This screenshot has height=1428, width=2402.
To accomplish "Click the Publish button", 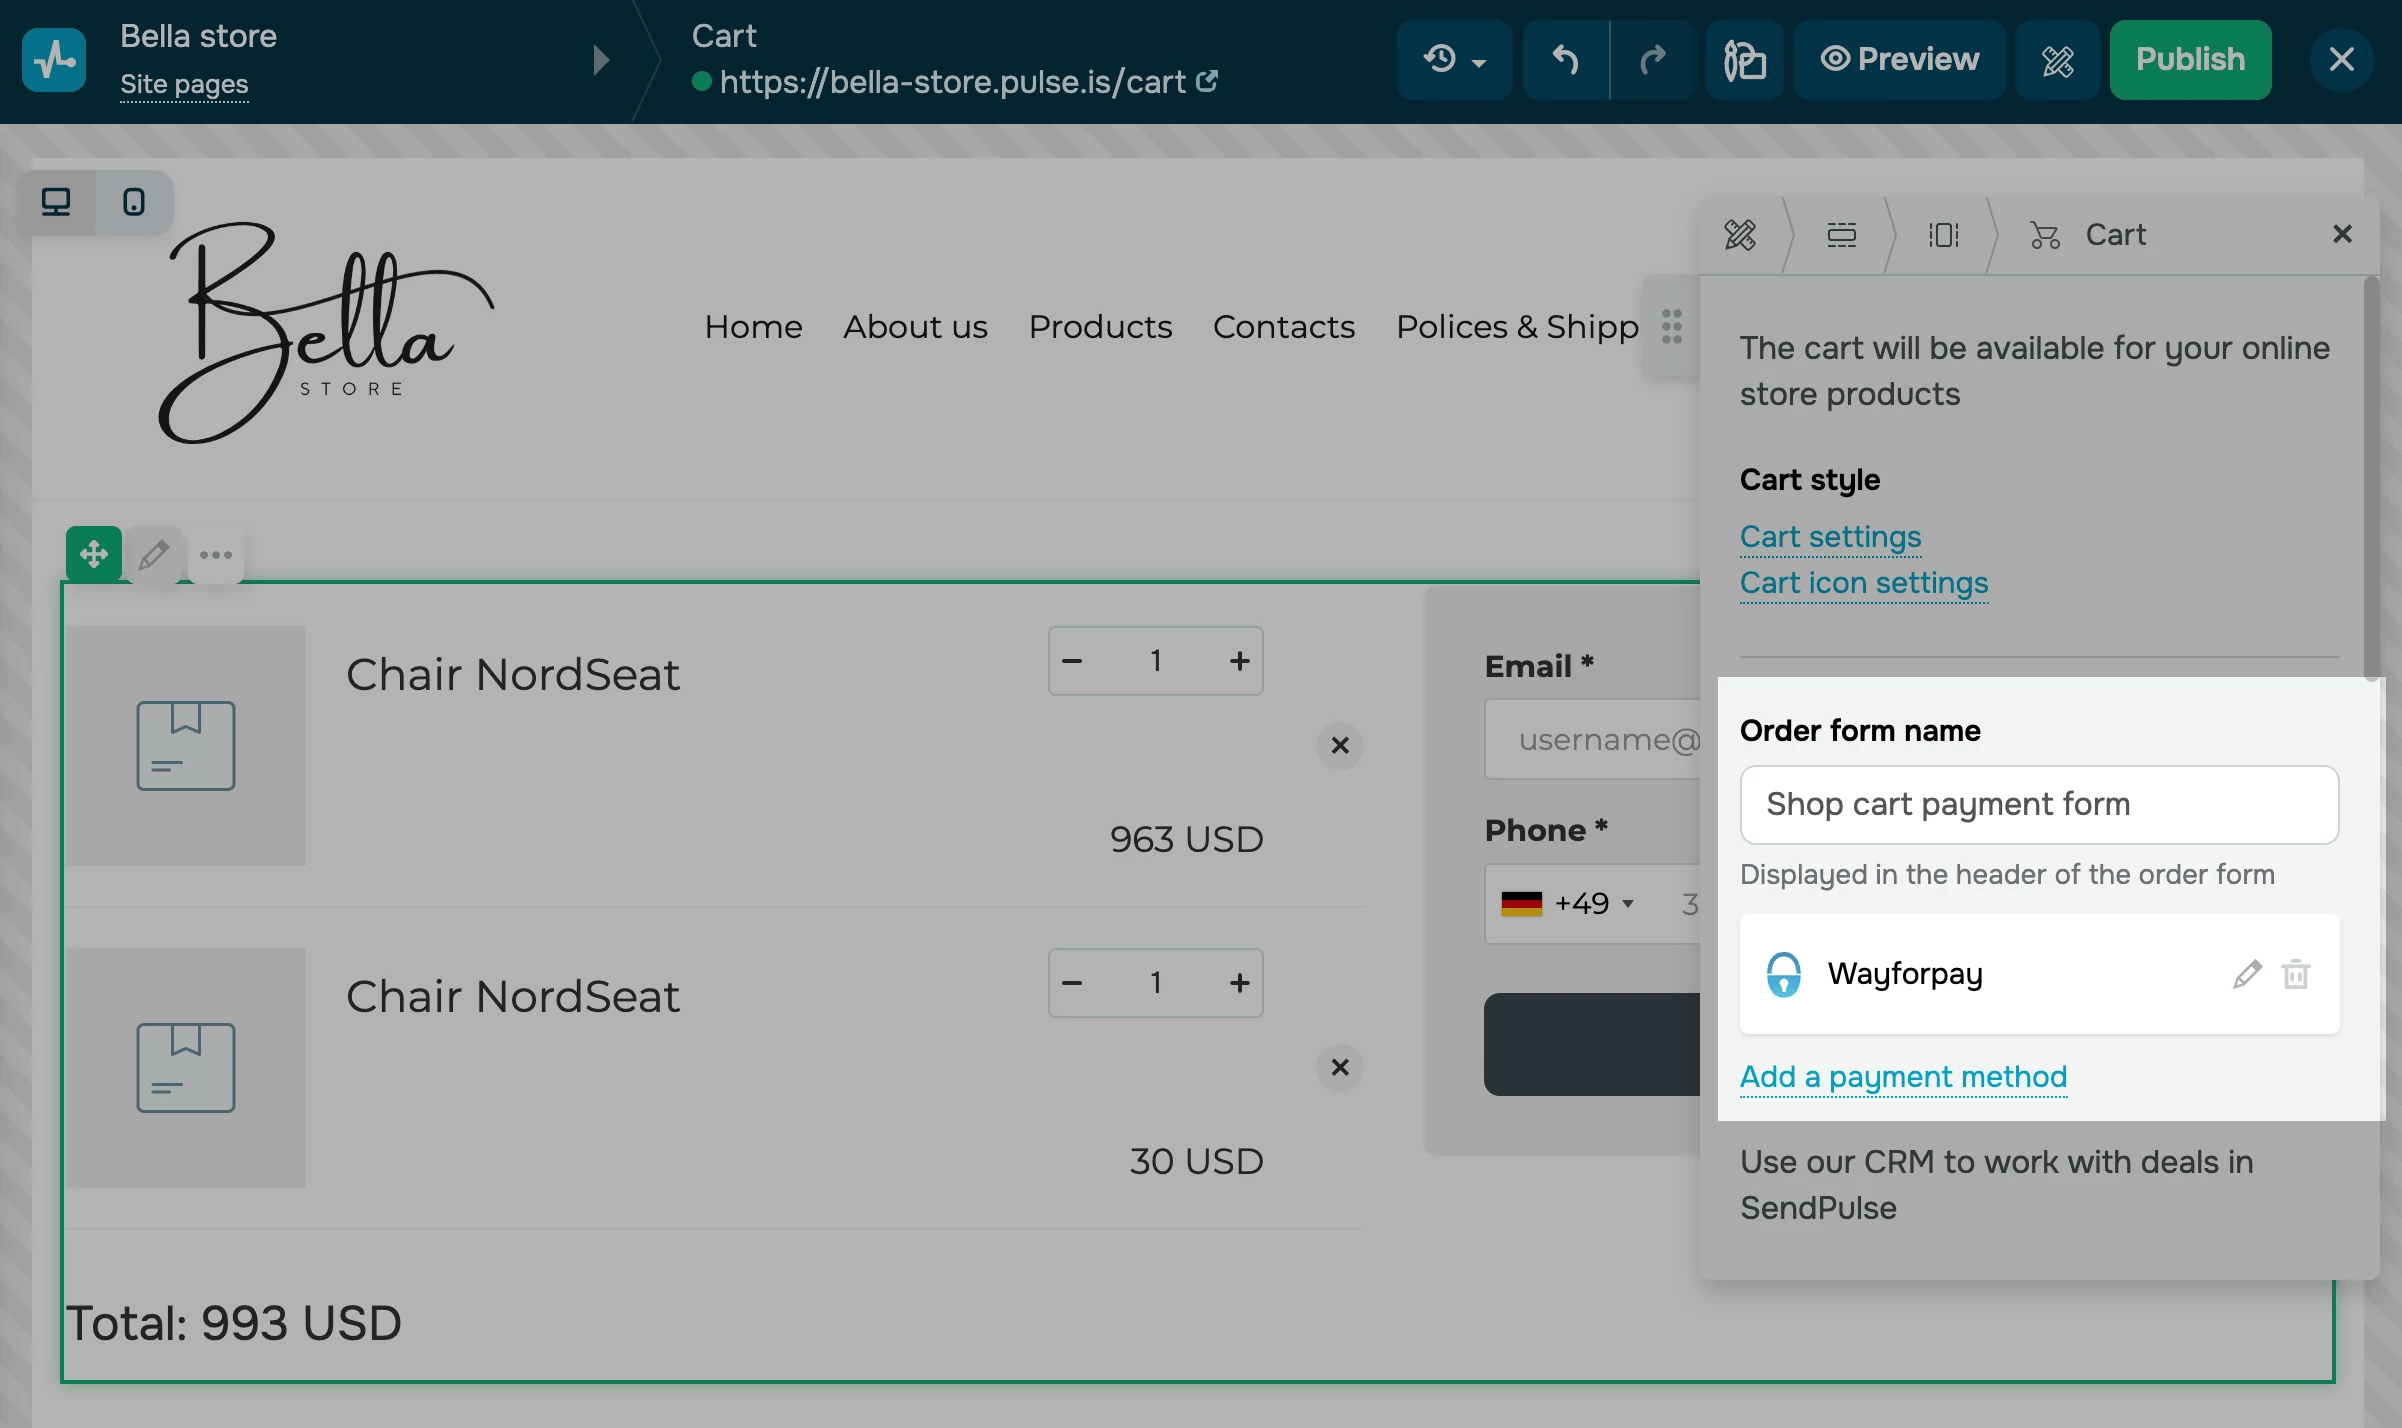I will 2190,60.
